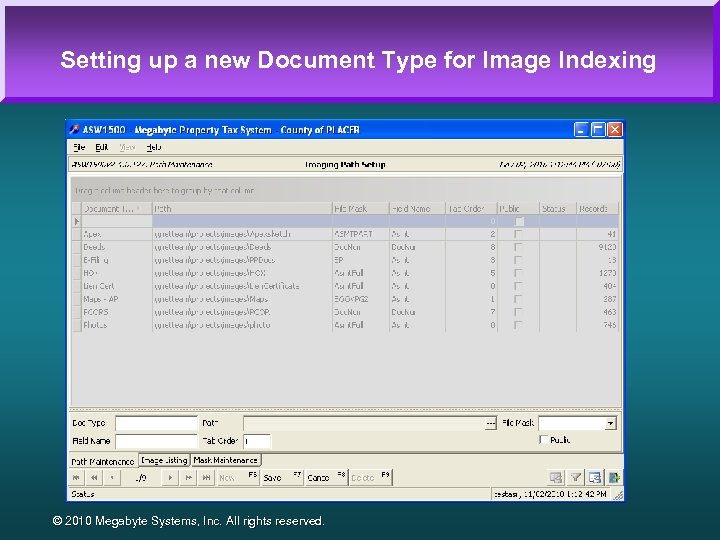Switch to the Image Listing tab
This screenshot has height=540, width=720.
(x=164, y=461)
